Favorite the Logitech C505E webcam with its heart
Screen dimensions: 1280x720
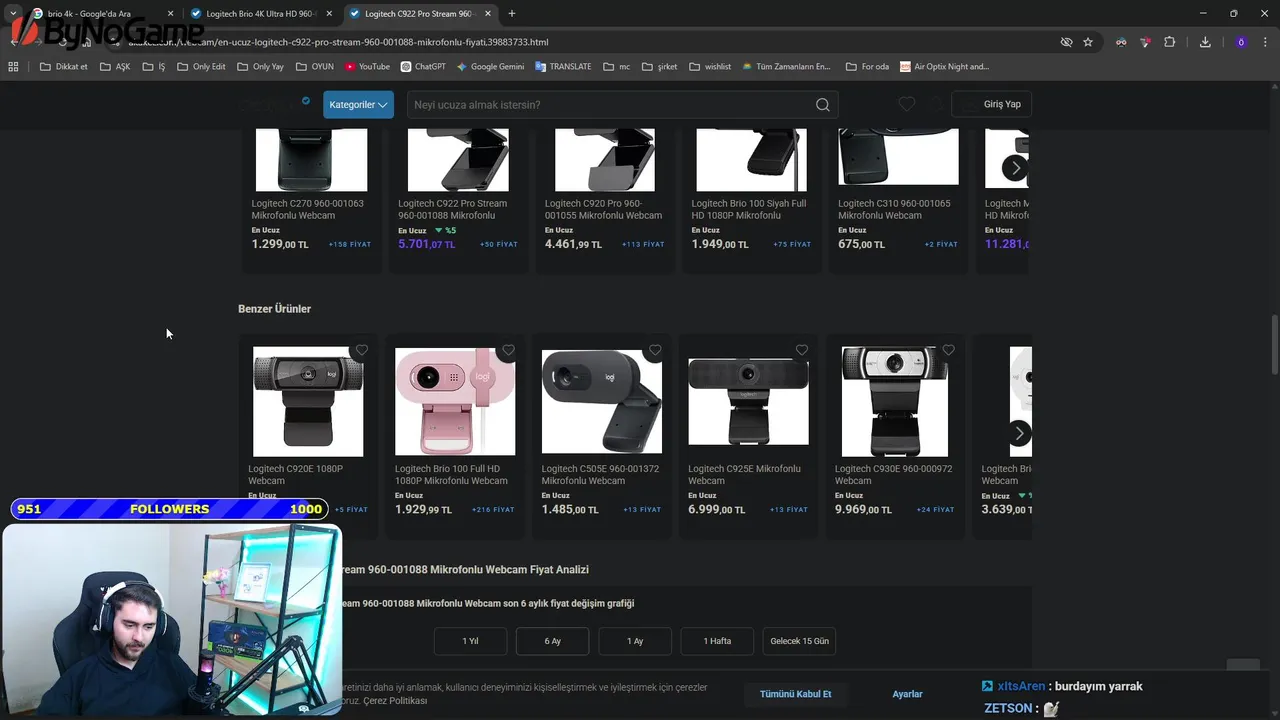click(655, 350)
